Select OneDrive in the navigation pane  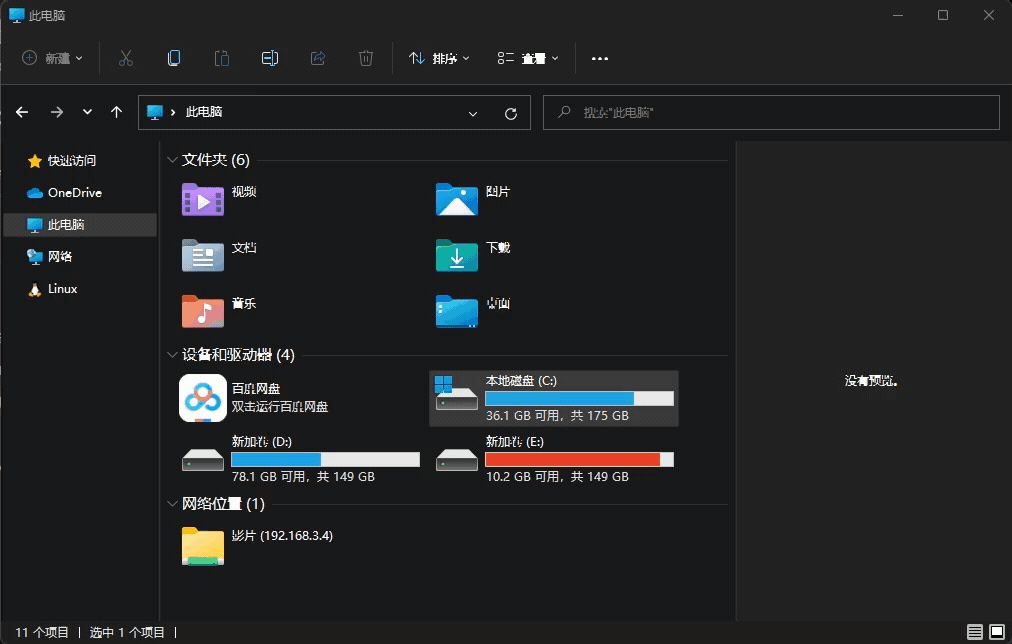coord(74,193)
